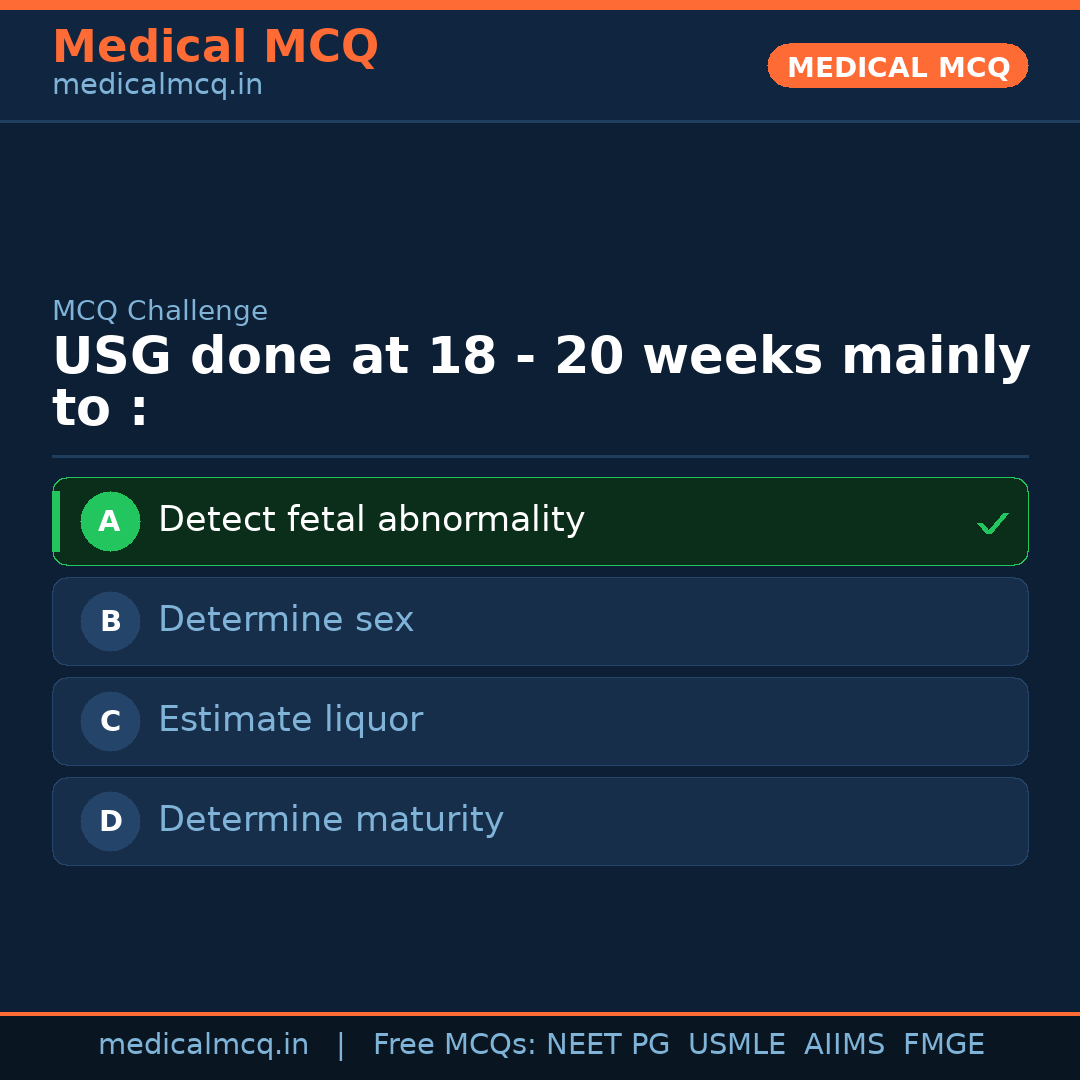Click the orange MEDICAL MCQ badge
1080x1080 pixels.
click(897, 66)
